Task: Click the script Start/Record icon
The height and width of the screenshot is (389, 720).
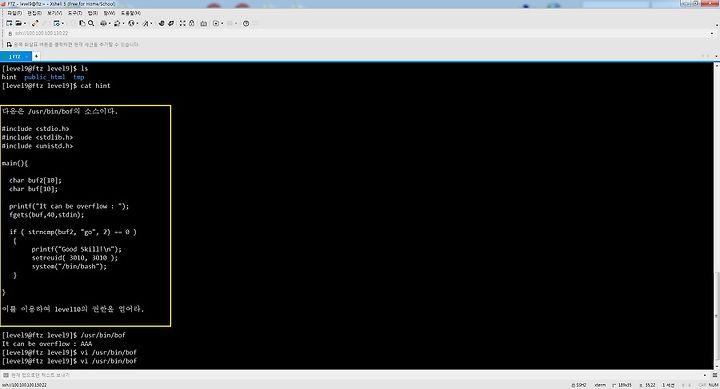Action: [x=216, y=23]
